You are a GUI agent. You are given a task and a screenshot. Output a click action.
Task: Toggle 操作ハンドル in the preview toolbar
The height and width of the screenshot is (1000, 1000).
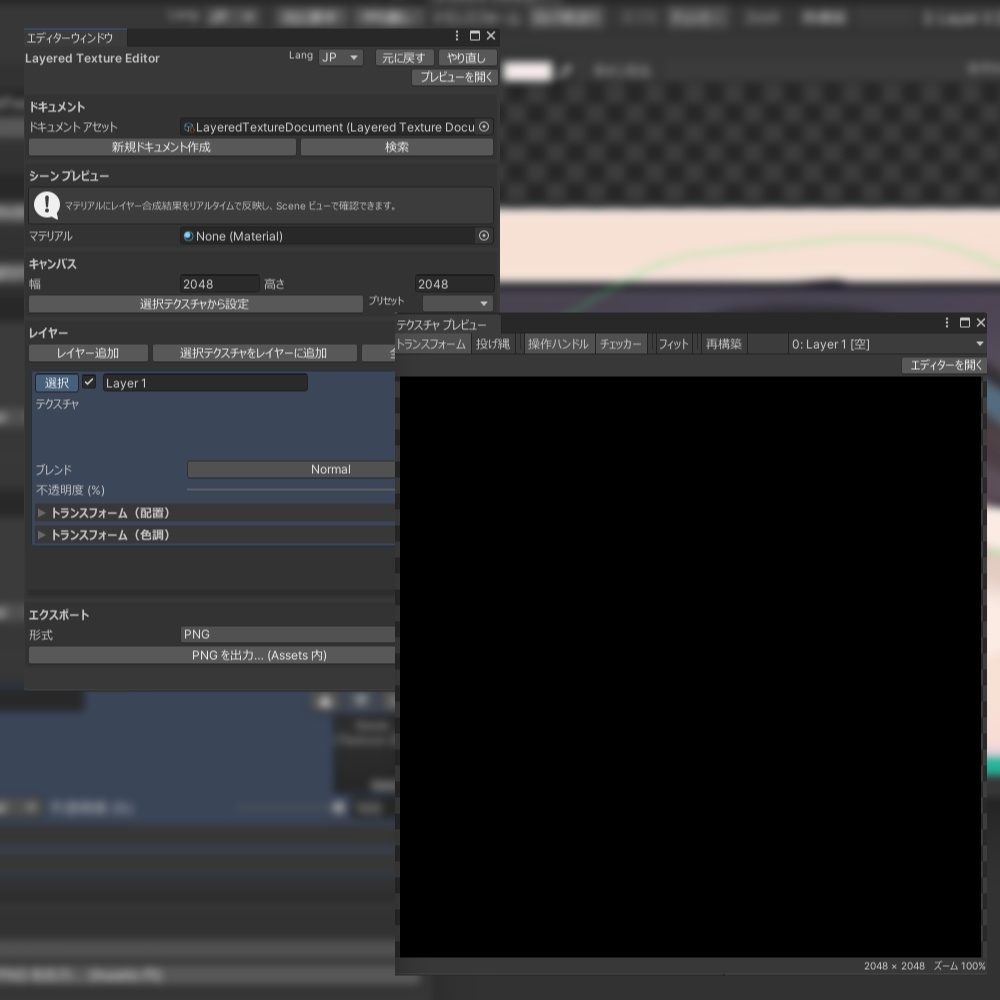tap(557, 343)
